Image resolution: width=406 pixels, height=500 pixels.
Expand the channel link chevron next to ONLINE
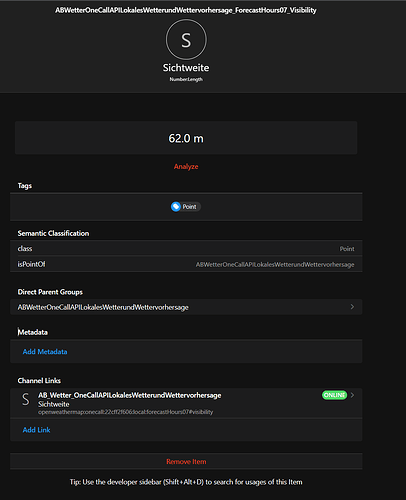pos(352,395)
